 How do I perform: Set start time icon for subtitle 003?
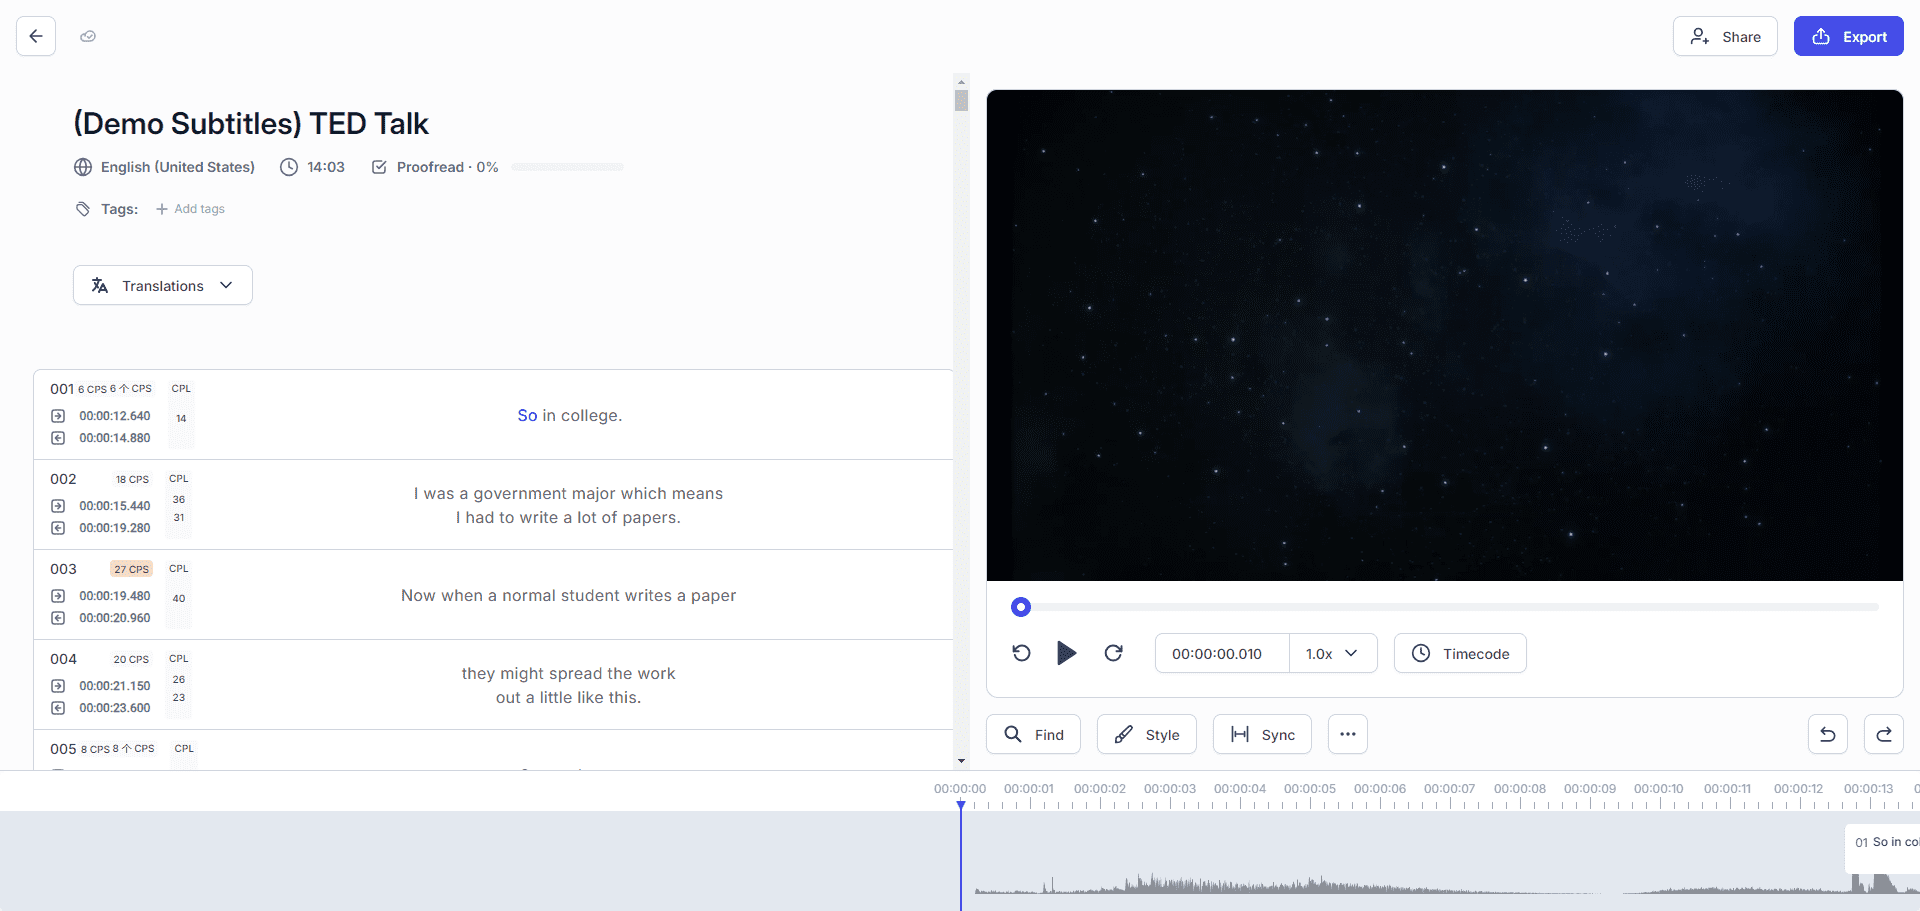pos(58,596)
